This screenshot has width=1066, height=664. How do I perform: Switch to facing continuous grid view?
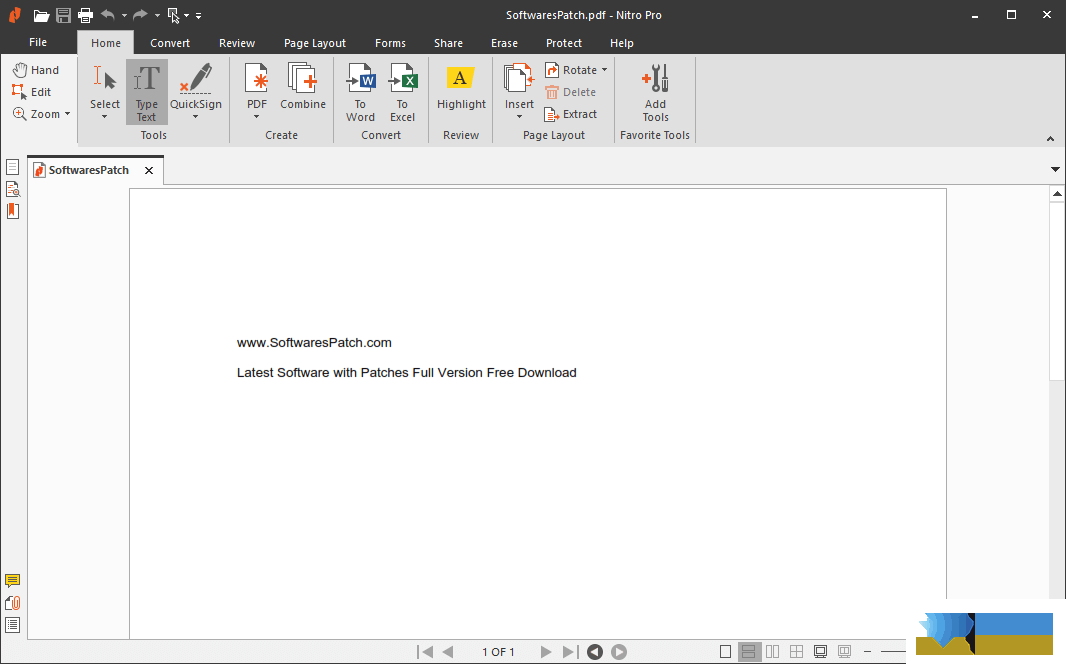click(x=796, y=652)
